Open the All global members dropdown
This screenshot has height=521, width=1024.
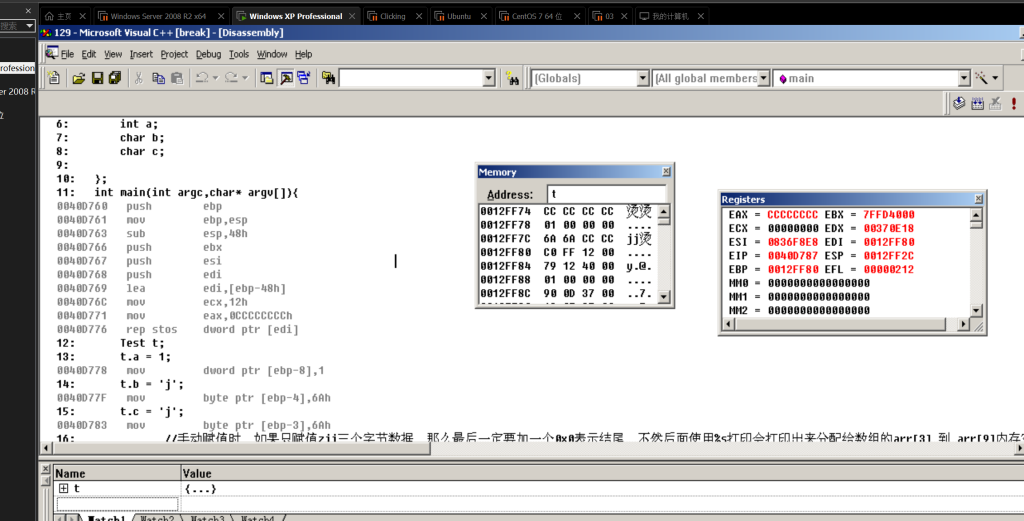click(763, 78)
